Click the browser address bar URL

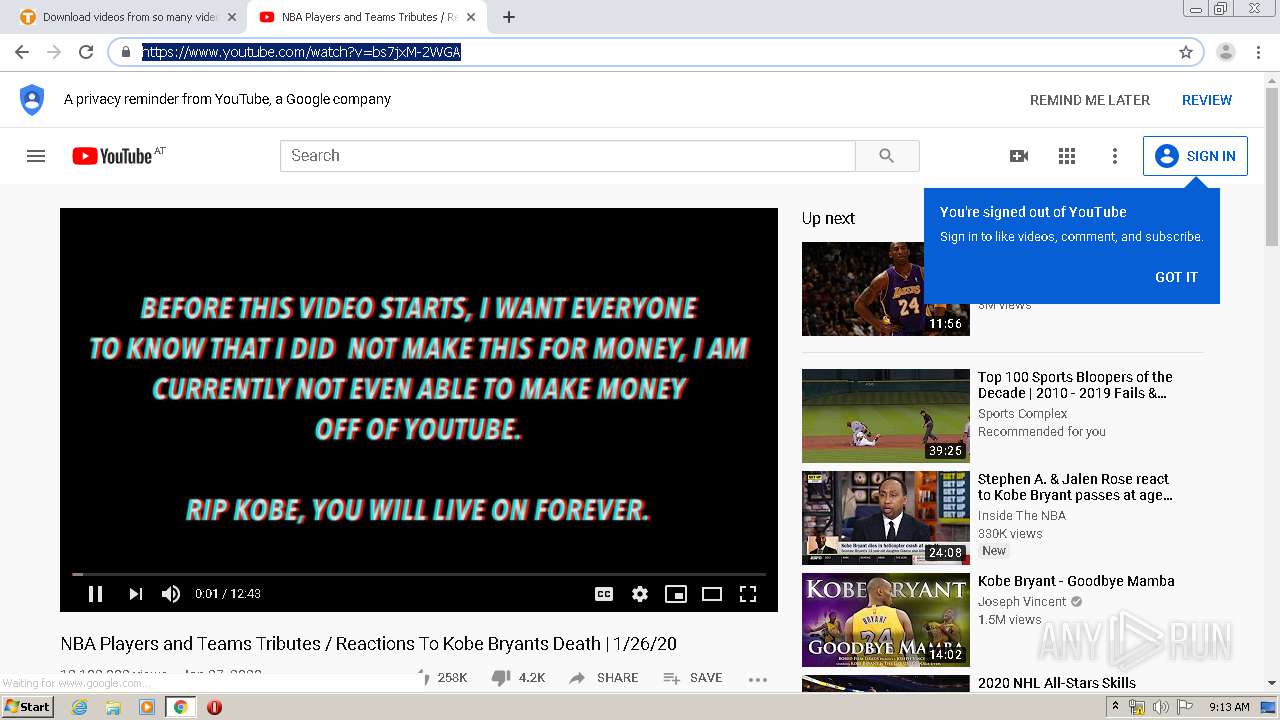coord(301,52)
